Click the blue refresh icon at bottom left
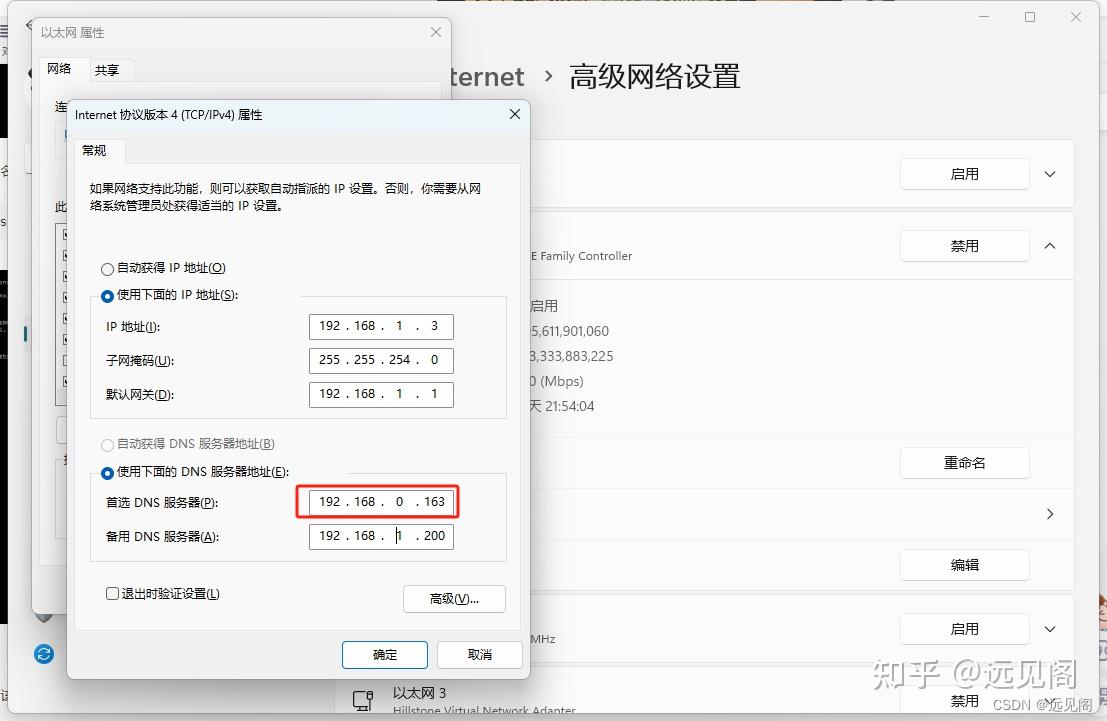The width and height of the screenshot is (1107, 721). [x=43, y=653]
